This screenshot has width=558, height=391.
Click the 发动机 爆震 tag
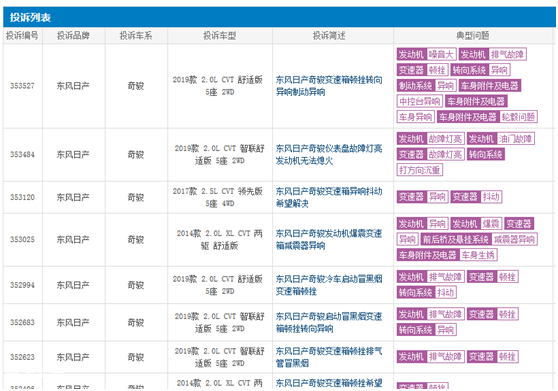click(476, 223)
